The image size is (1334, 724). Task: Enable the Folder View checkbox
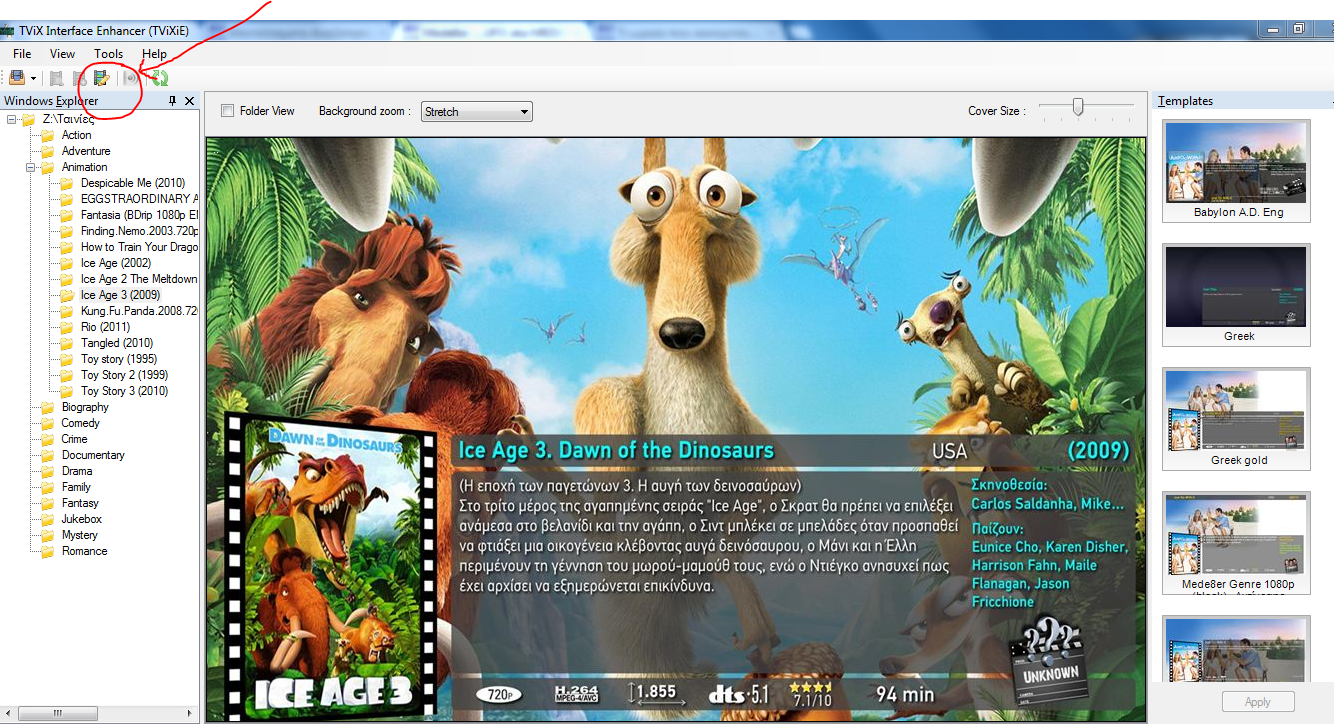pyautogui.click(x=227, y=111)
